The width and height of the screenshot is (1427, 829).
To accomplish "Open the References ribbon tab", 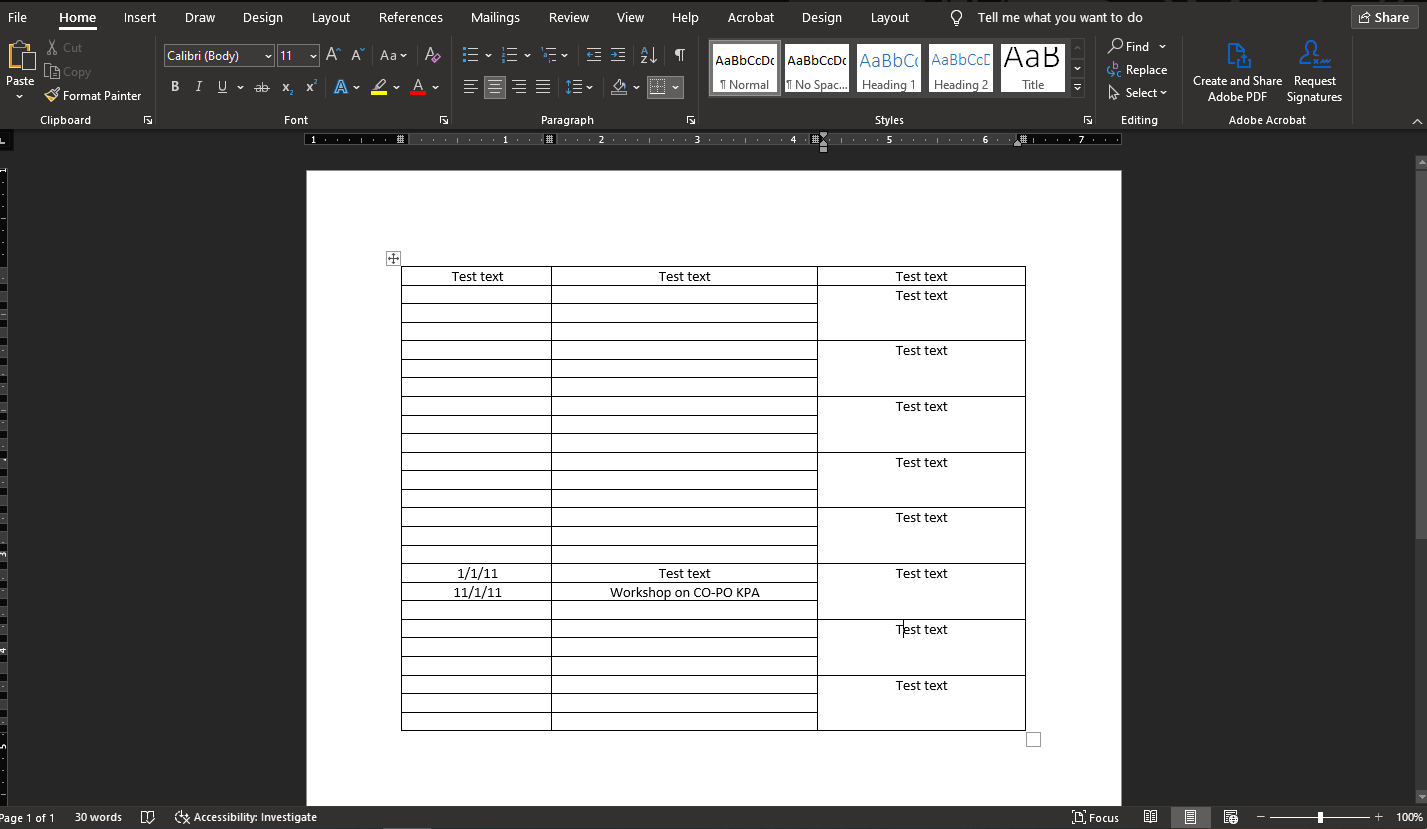I will [x=411, y=17].
